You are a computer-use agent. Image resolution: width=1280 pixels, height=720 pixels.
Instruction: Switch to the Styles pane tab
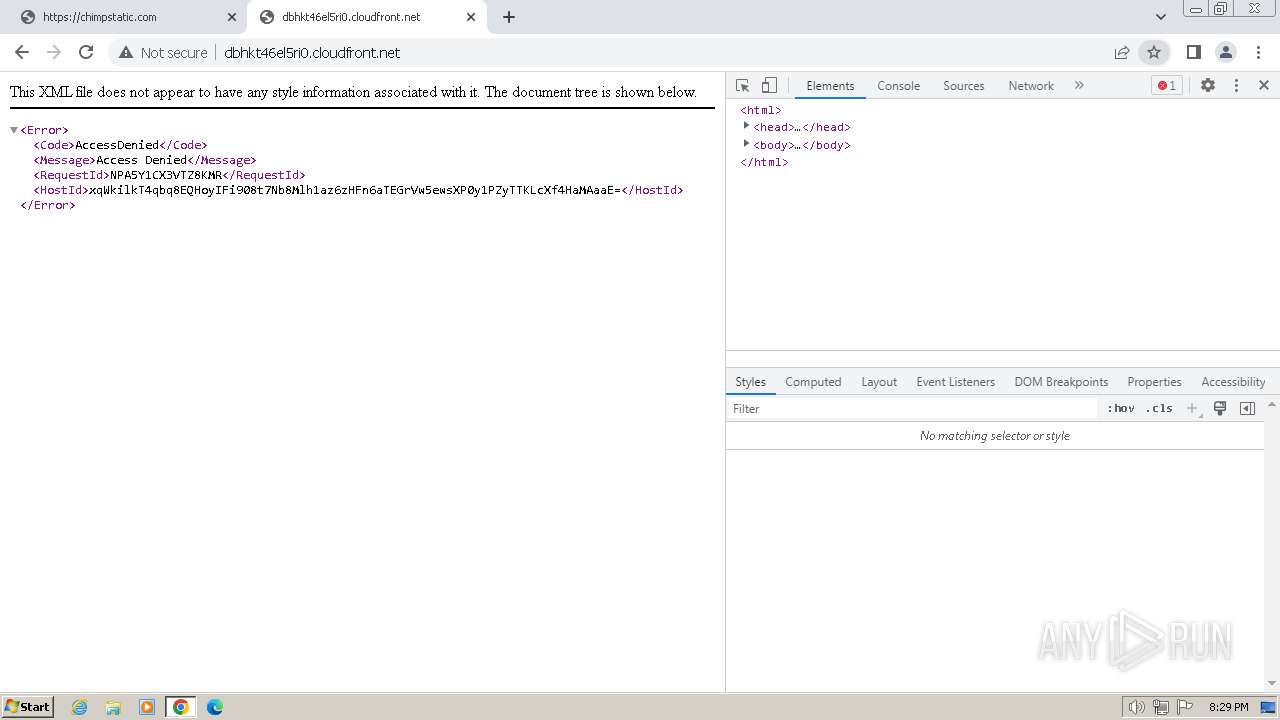pyautogui.click(x=750, y=382)
